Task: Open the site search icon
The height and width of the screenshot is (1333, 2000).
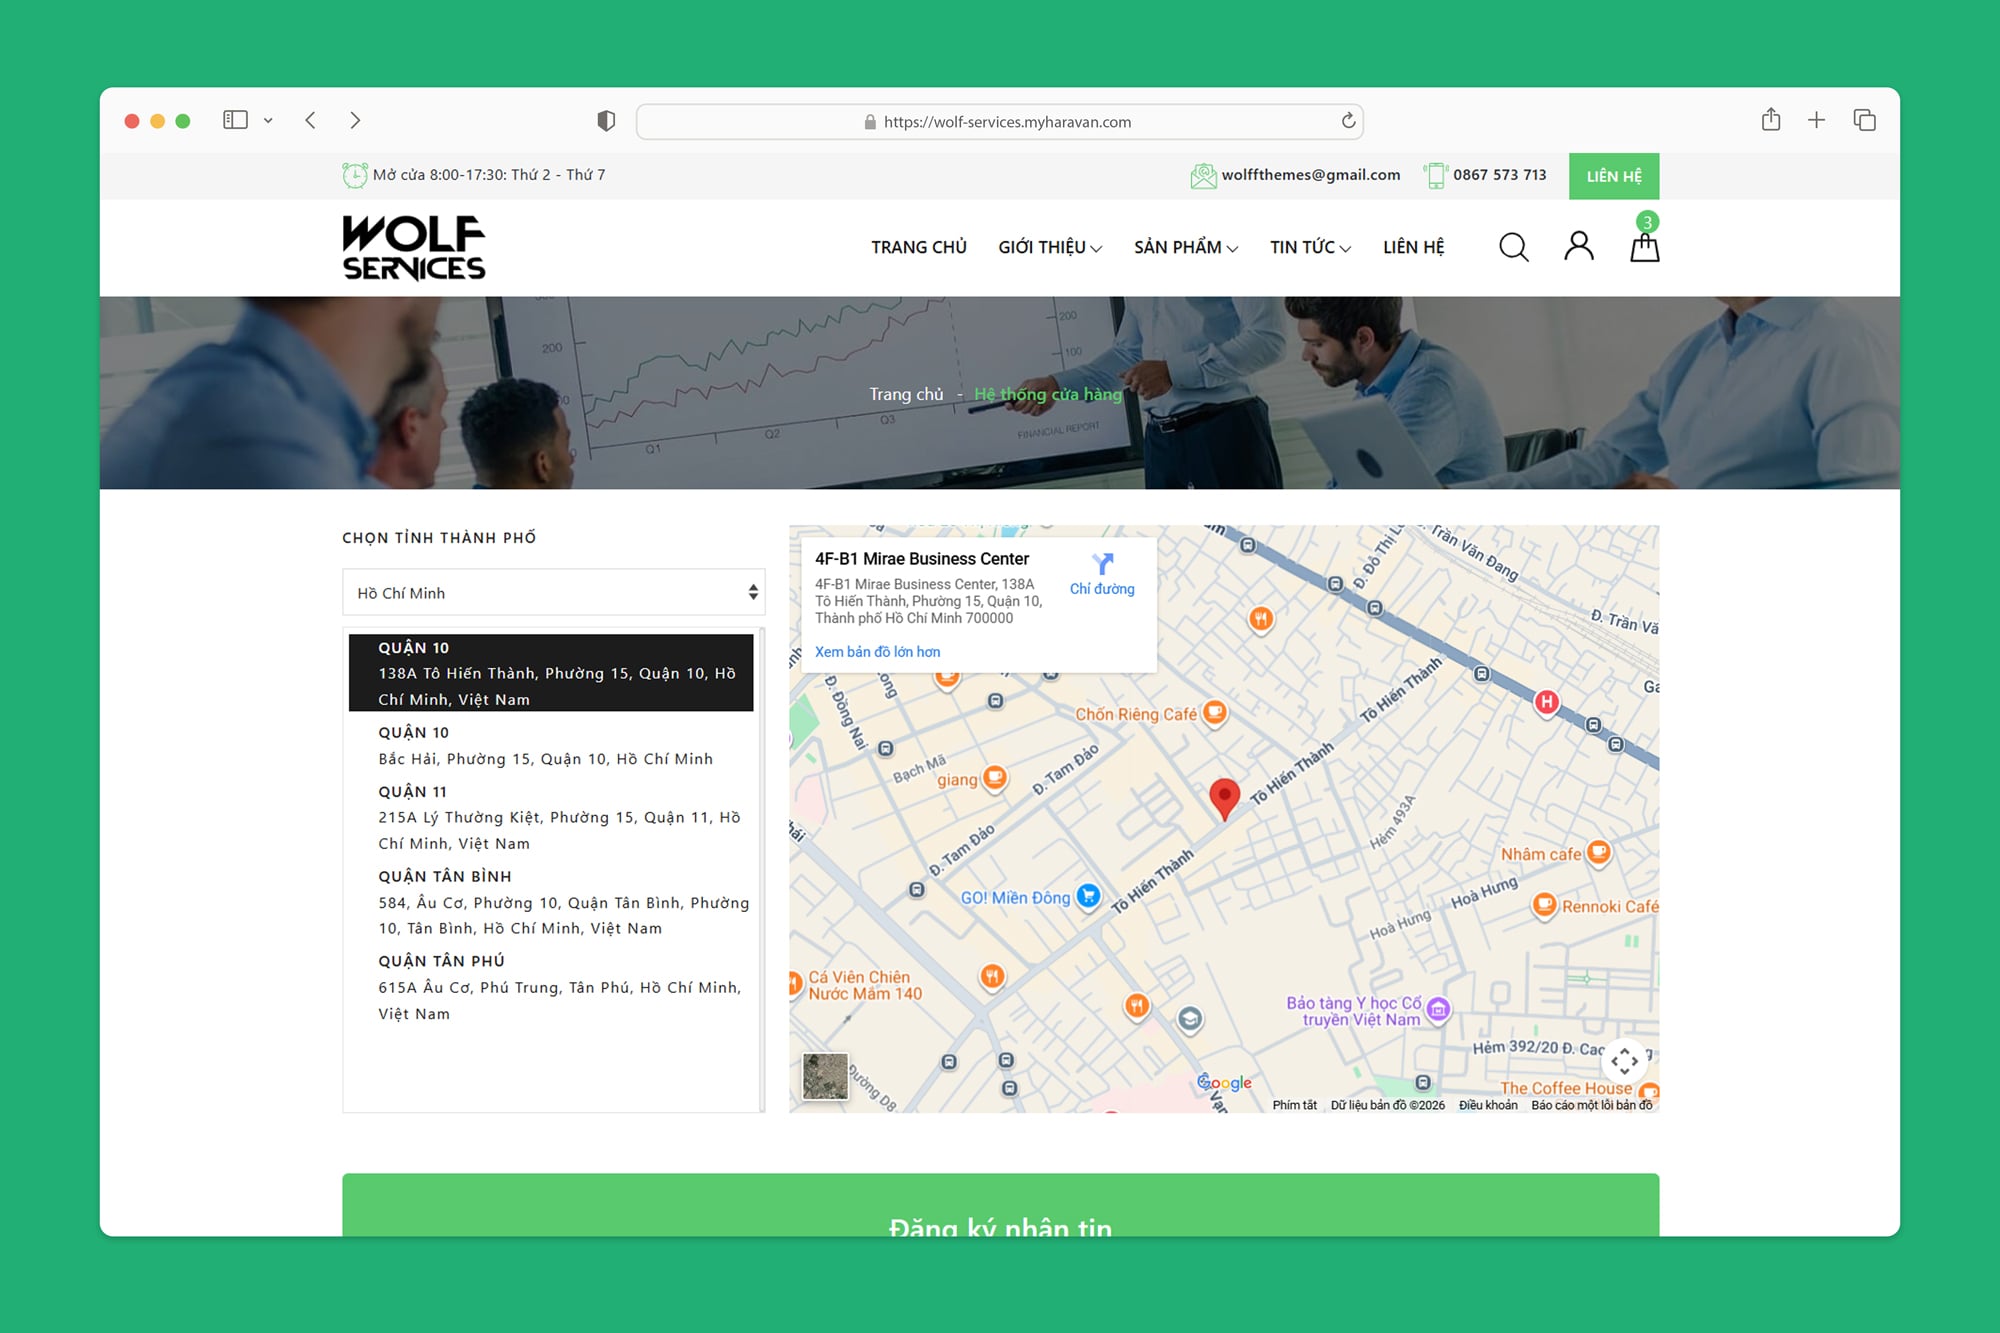Action: click(1513, 247)
